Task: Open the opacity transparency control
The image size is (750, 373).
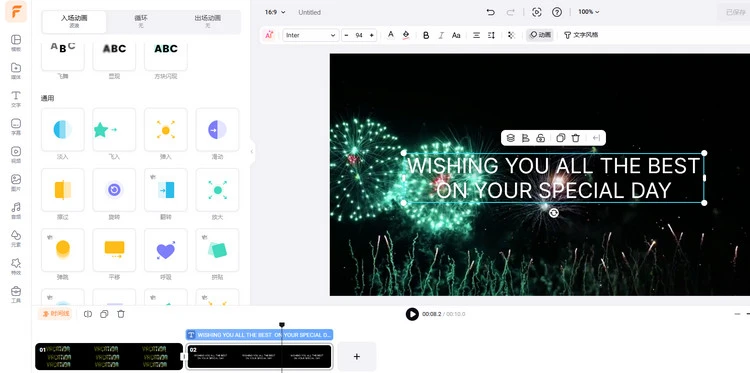Action: pos(511,35)
